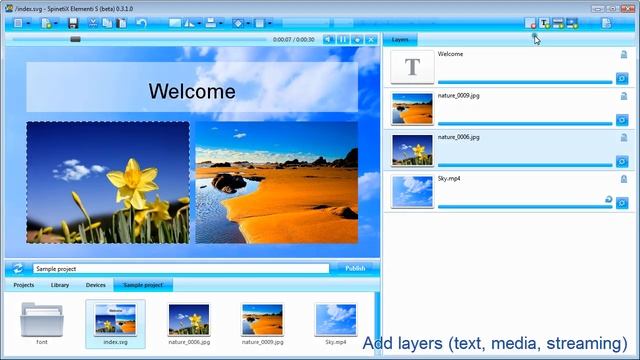Click the new document icon with green plus

(x=46, y=23)
